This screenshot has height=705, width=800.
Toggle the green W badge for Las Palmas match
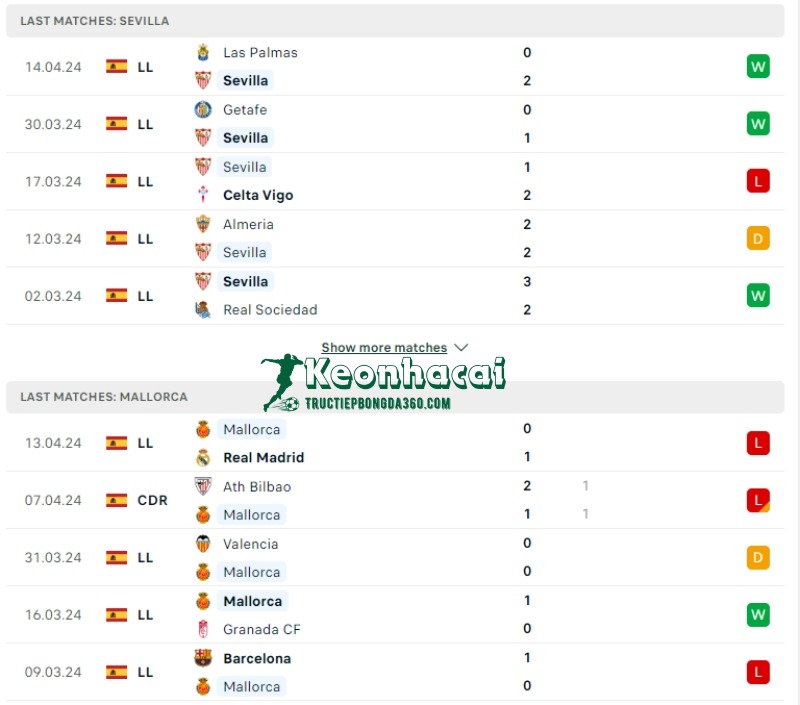(x=758, y=66)
